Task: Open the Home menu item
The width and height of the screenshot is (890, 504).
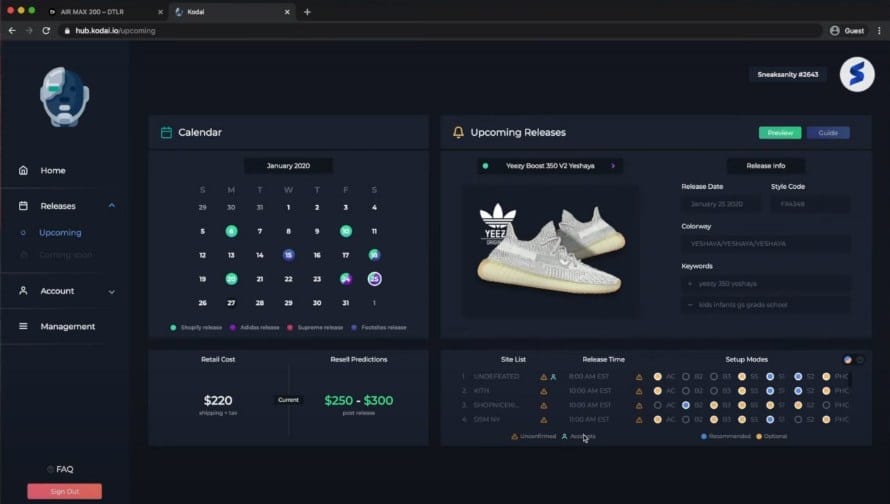Action: pos(53,170)
